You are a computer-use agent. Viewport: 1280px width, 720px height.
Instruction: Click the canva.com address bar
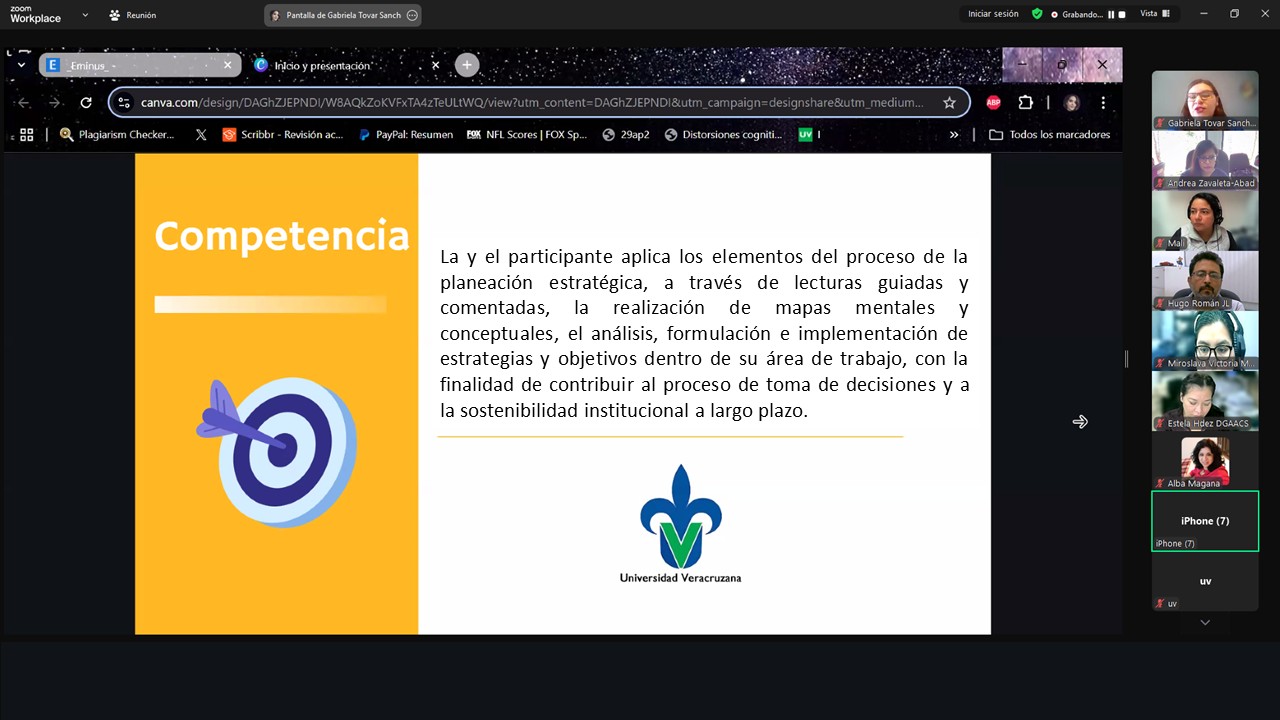530,102
